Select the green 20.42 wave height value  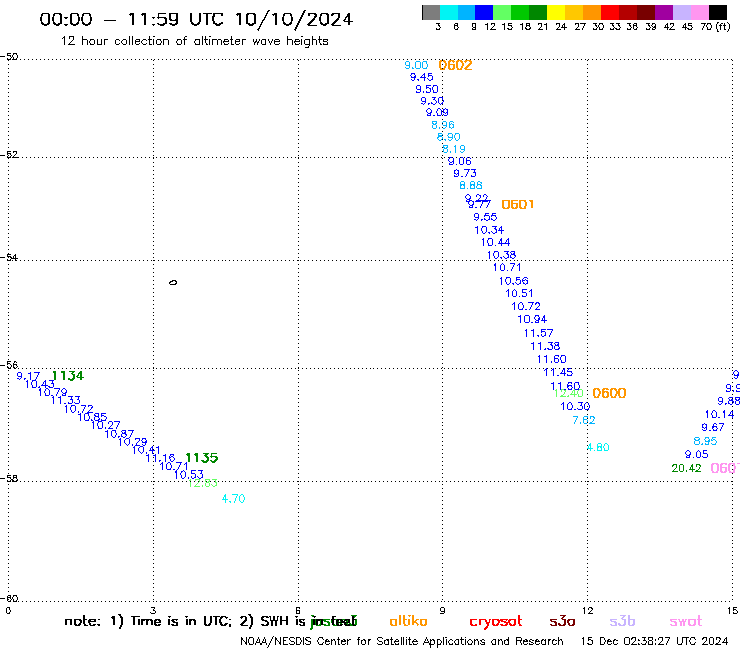click(x=686, y=468)
